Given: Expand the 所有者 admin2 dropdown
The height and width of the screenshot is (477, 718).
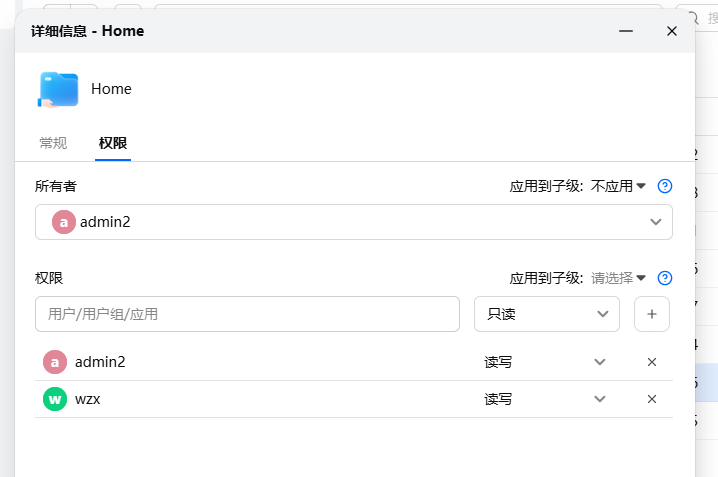Looking at the screenshot, I should (354, 222).
